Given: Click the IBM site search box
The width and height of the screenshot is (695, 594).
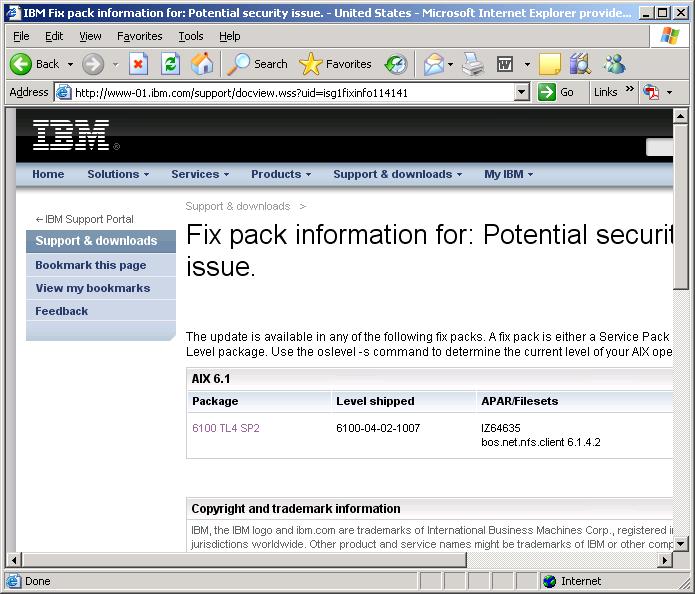Looking at the screenshot, I should click(660, 148).
